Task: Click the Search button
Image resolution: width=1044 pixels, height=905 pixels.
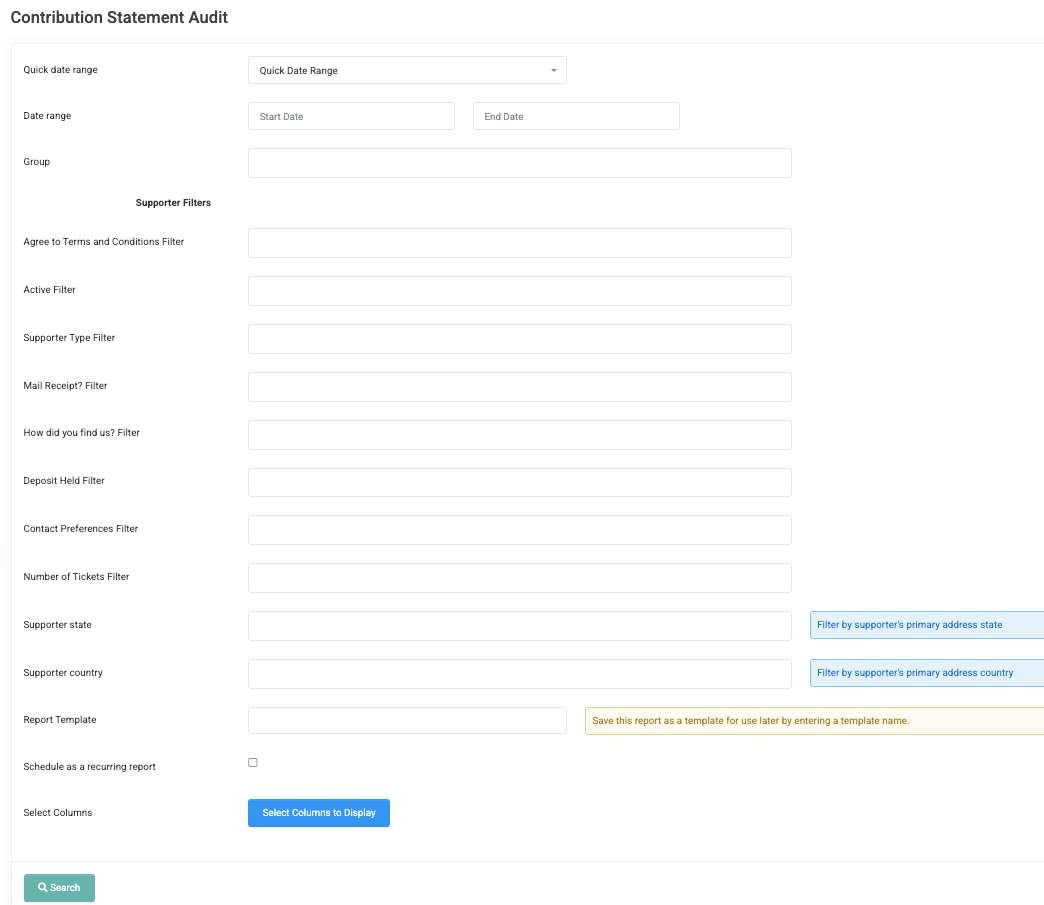Action: click(x=59, y=888)
